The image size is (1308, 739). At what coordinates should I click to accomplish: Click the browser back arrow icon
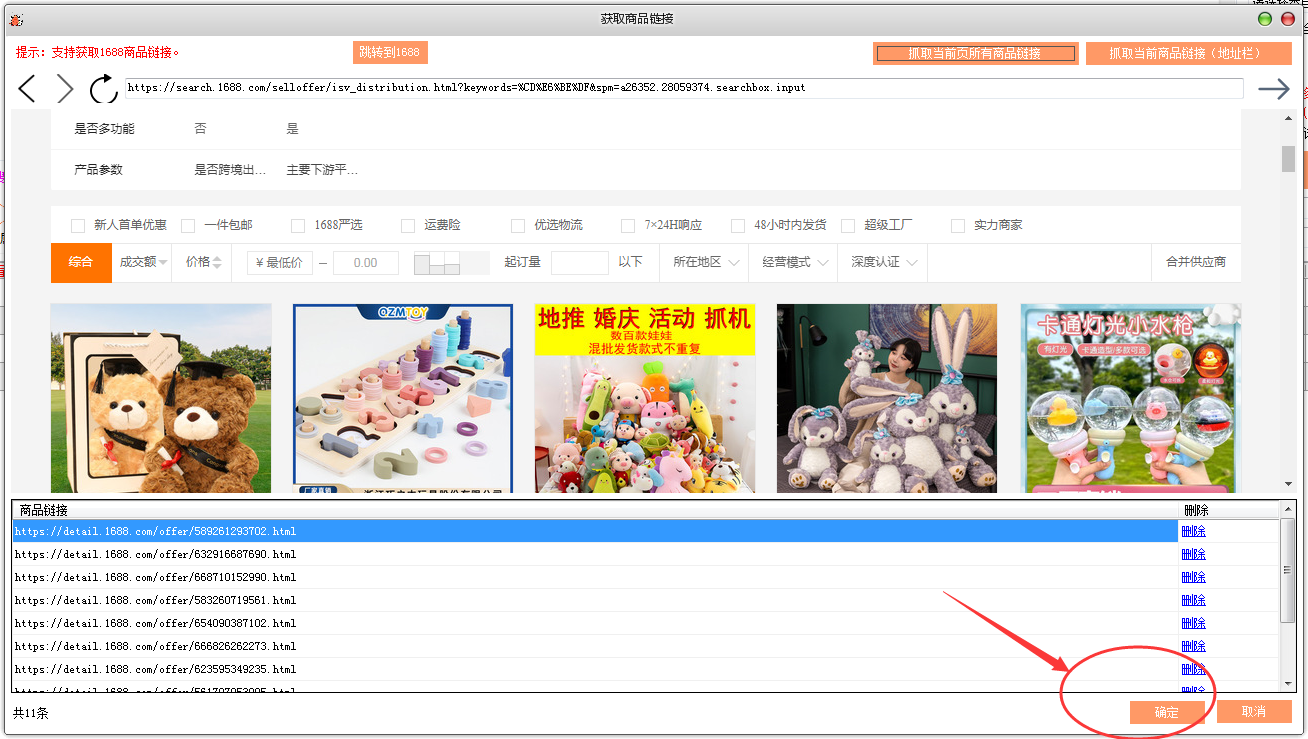[27, 89]
